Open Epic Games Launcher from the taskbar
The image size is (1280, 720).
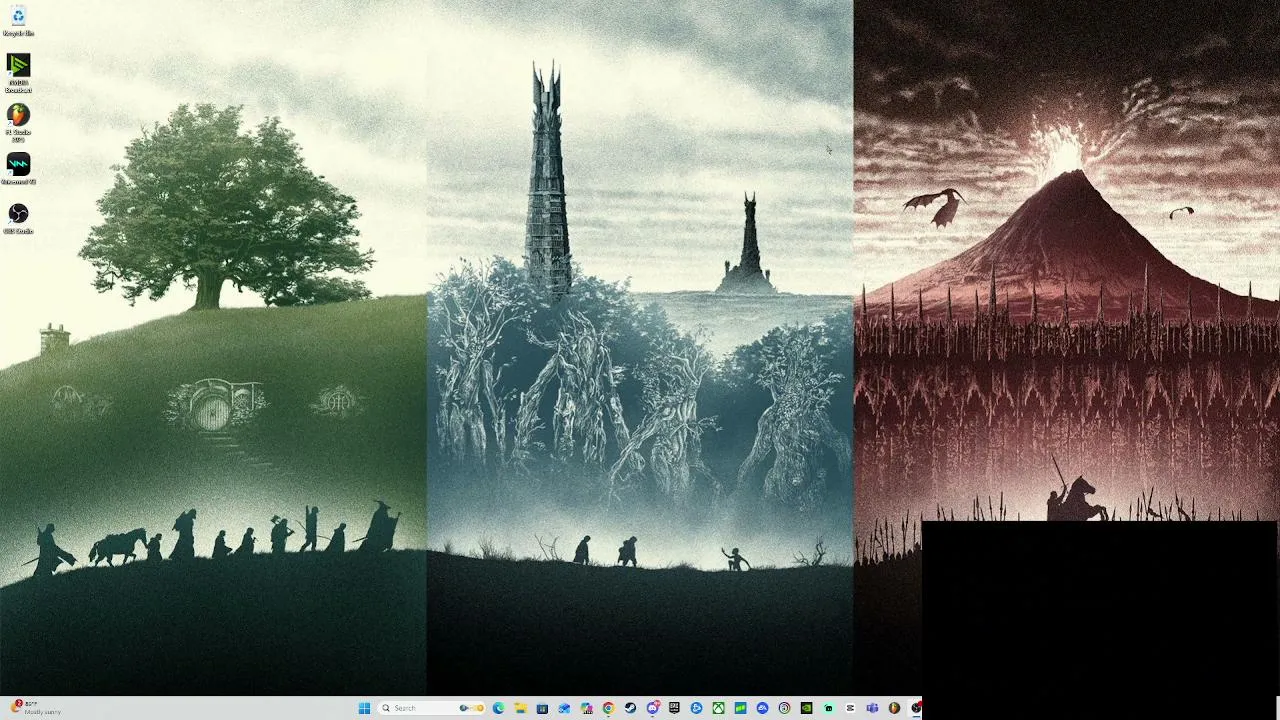(674, 708)
